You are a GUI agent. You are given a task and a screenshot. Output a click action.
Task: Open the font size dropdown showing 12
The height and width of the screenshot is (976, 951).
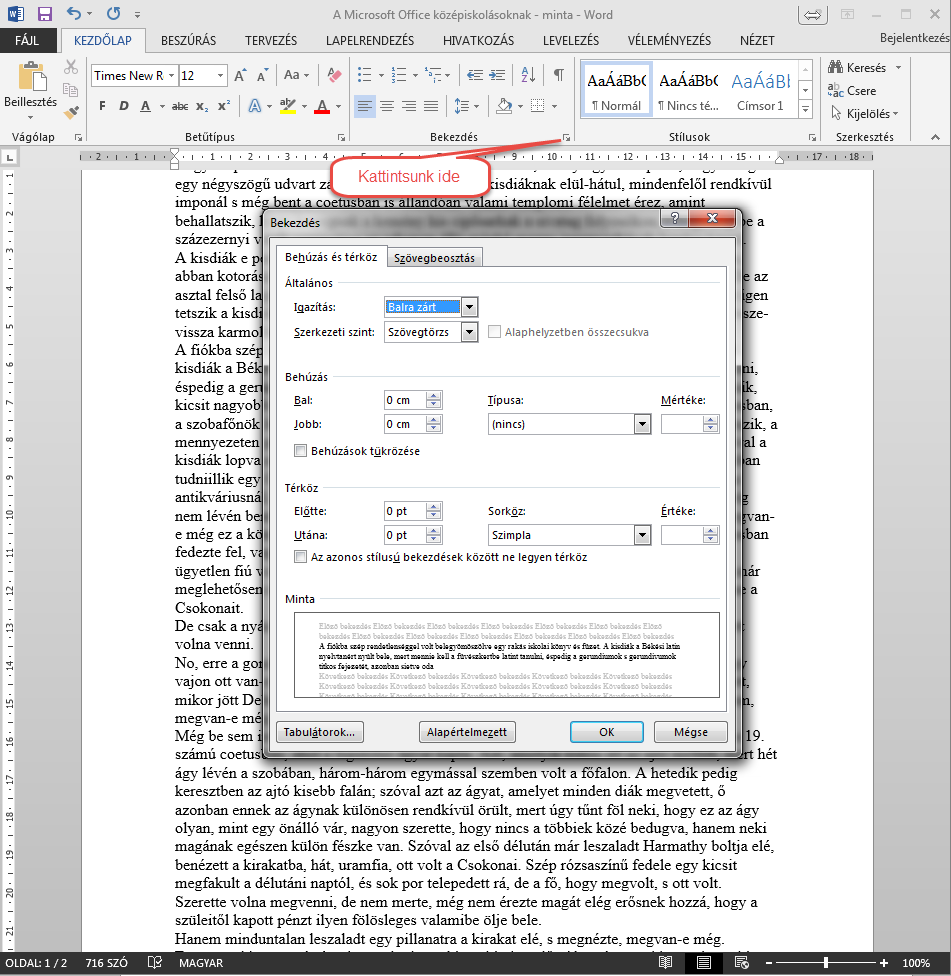tap(220, 76)
